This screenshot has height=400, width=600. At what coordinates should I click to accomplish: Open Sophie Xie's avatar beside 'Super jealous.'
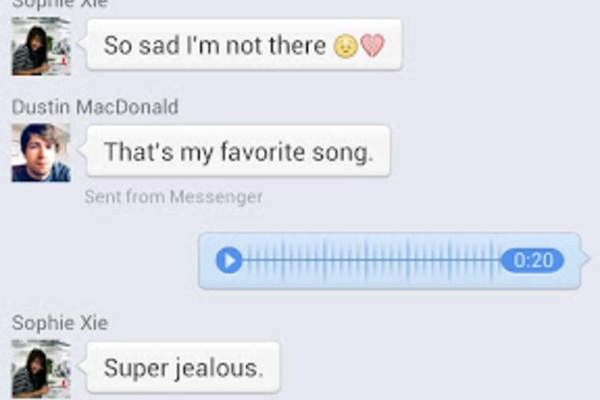click(41, 369)
